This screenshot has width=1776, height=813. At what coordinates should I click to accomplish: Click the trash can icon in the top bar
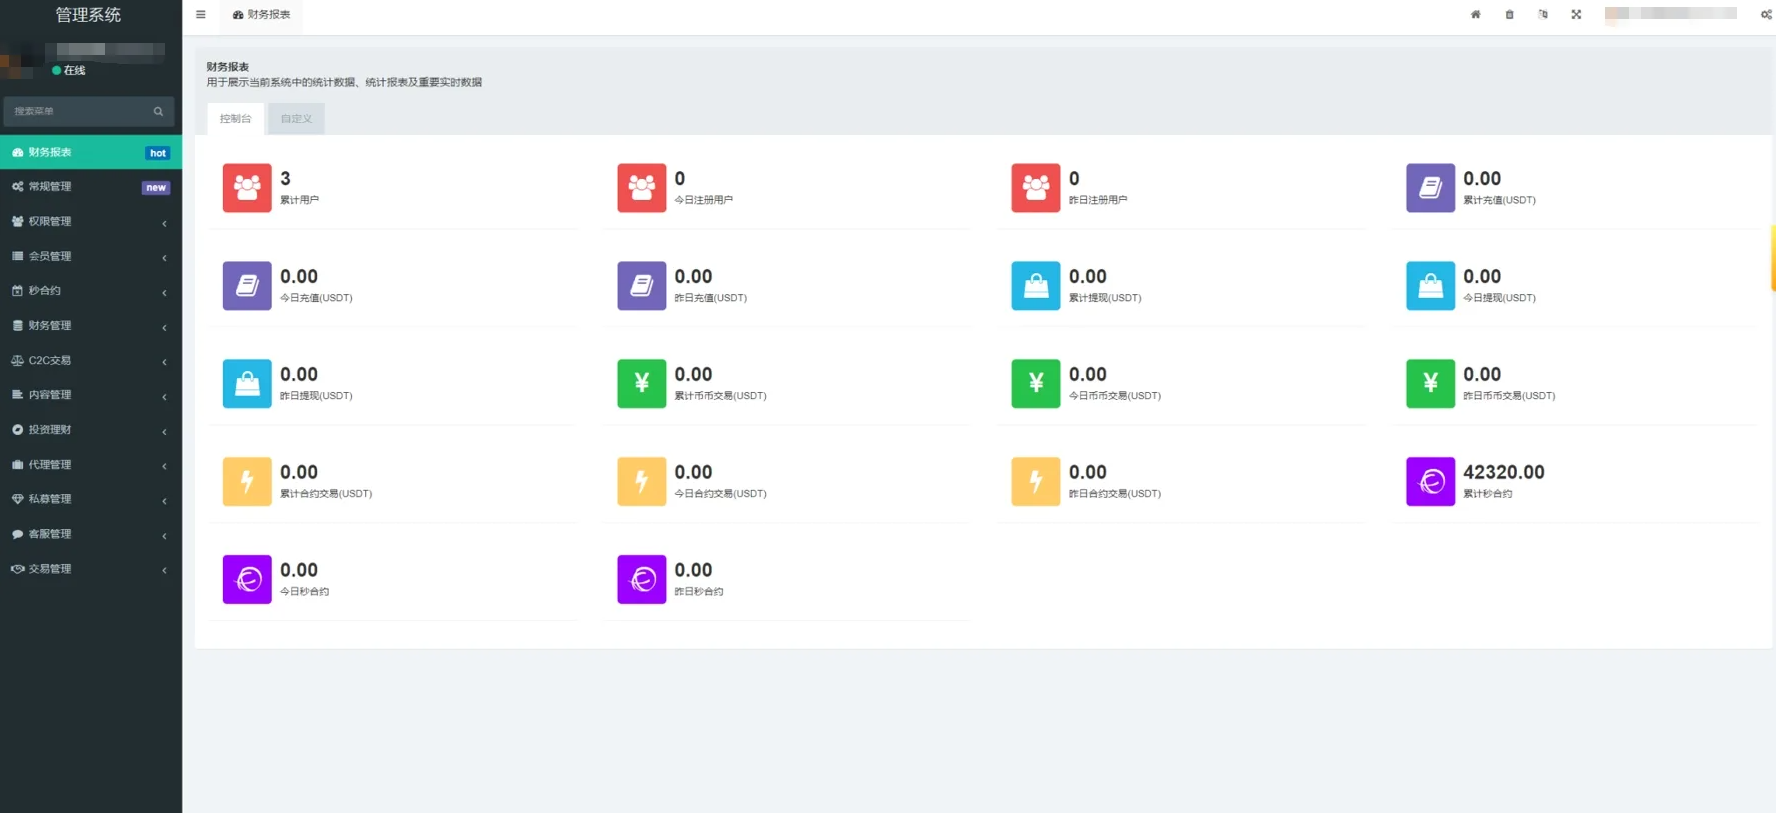pos(1509,14)
